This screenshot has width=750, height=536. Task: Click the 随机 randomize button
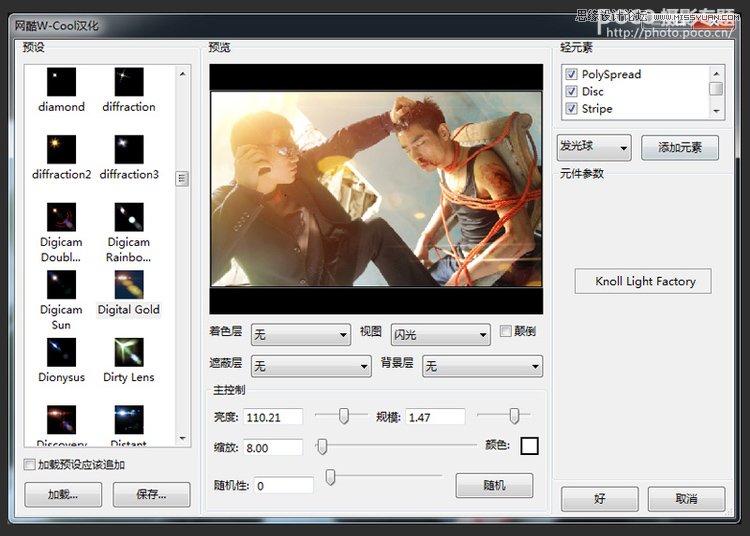click(494, 486)
